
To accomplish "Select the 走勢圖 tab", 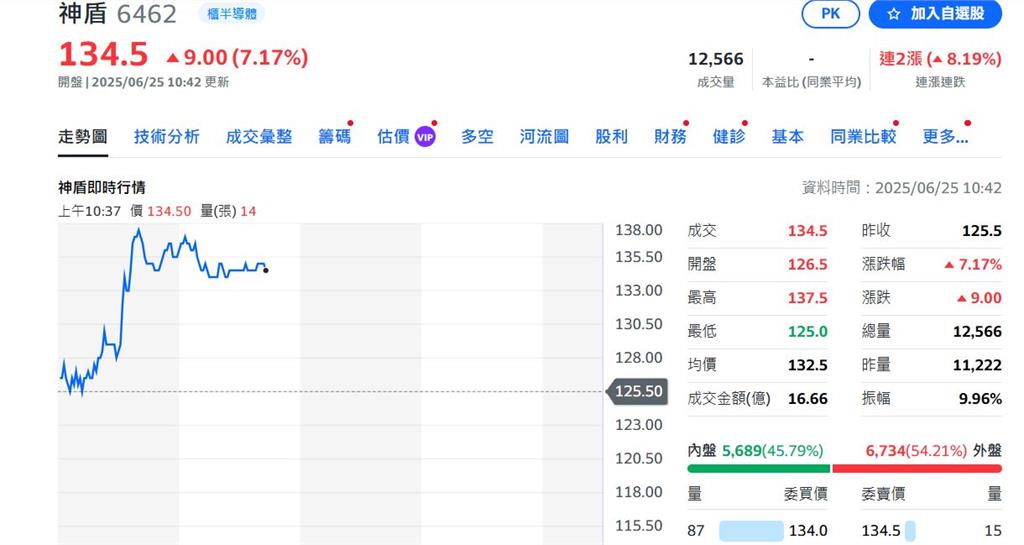I will pos(82,137).
